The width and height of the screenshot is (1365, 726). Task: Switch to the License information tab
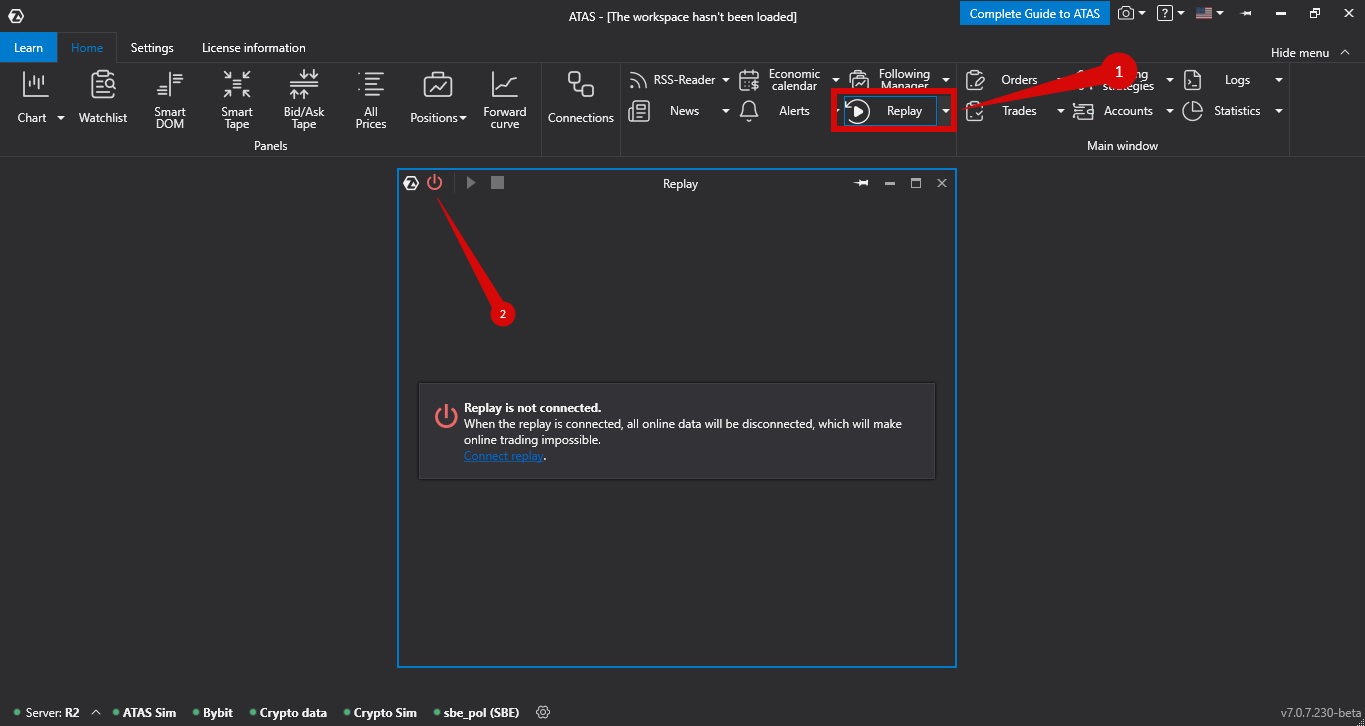254,47
